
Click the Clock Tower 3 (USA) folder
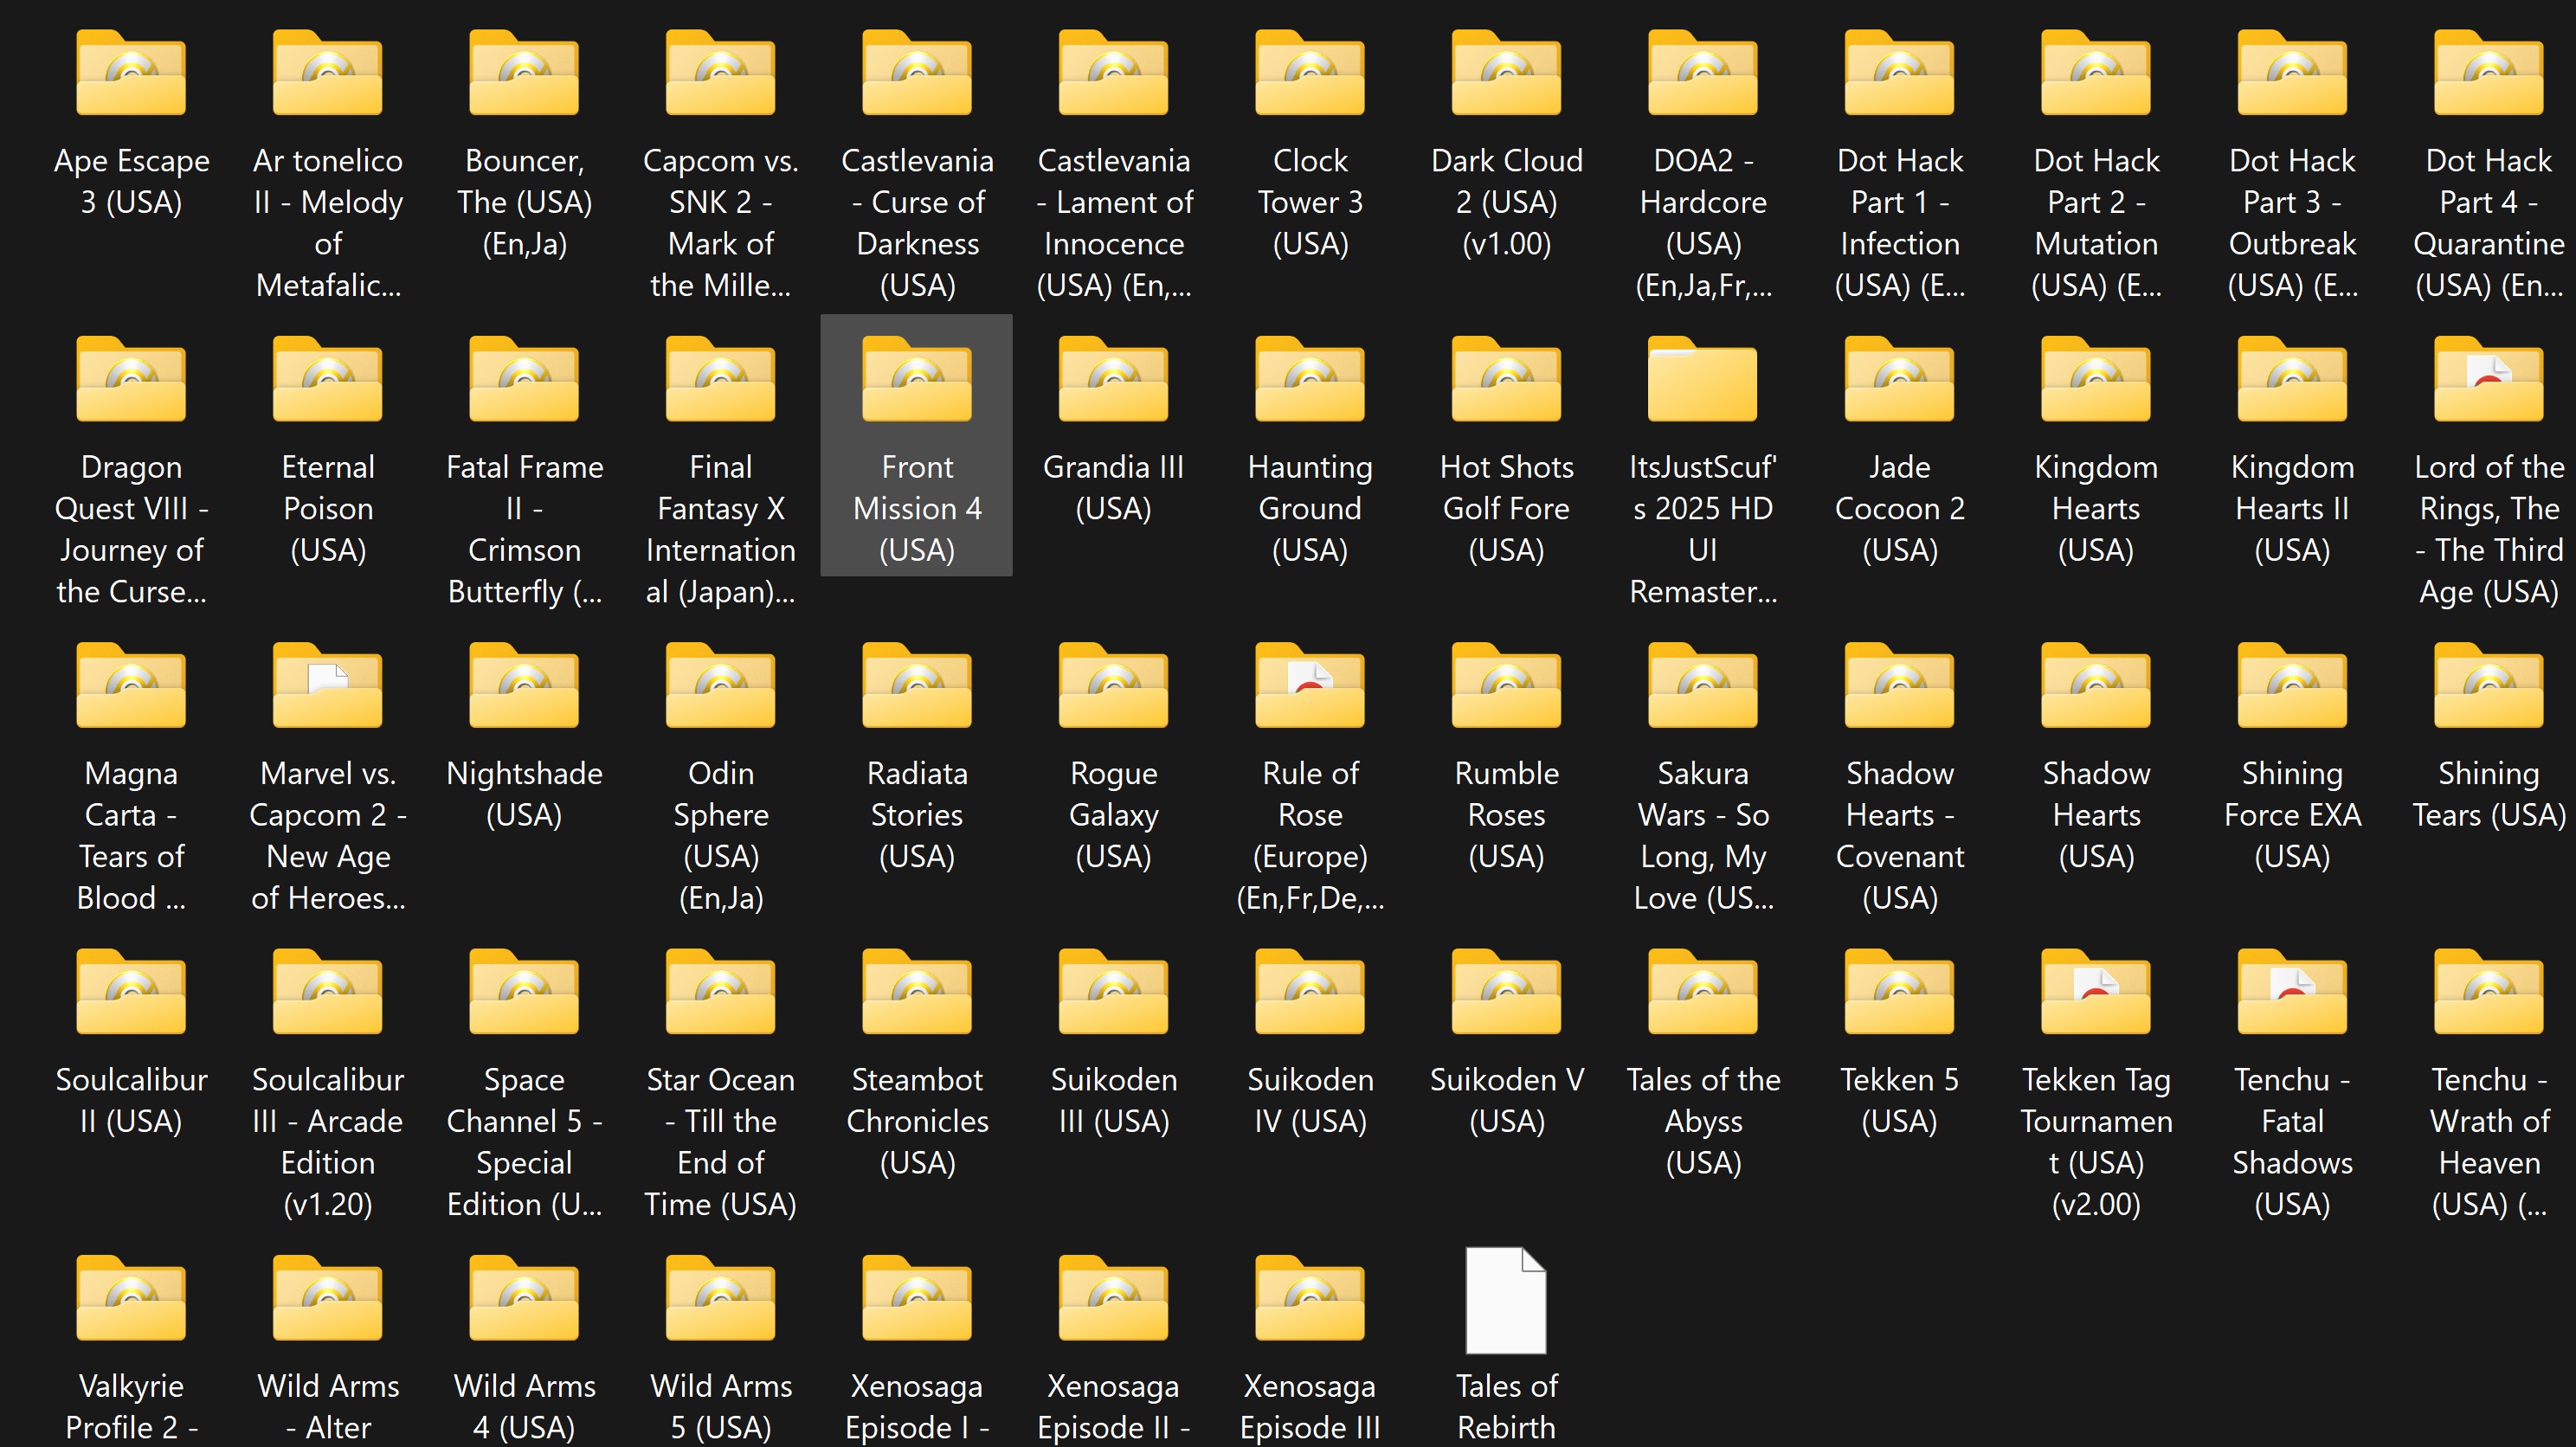1310,72
